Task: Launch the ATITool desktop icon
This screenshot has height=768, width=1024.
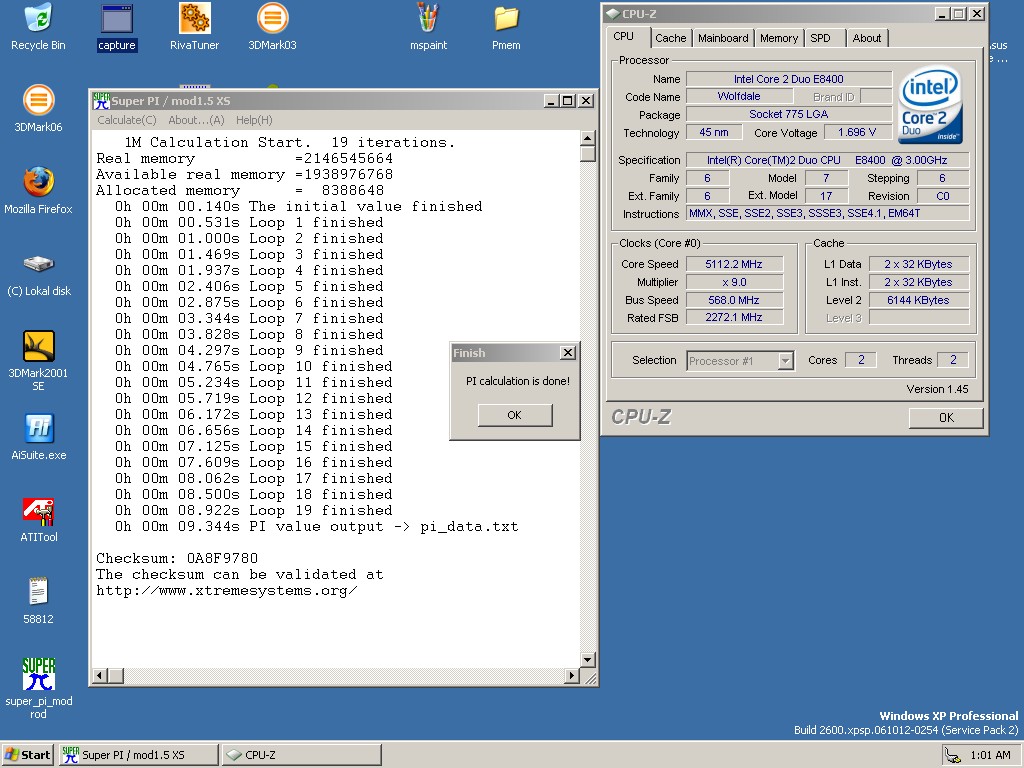Action: (39, 520)
